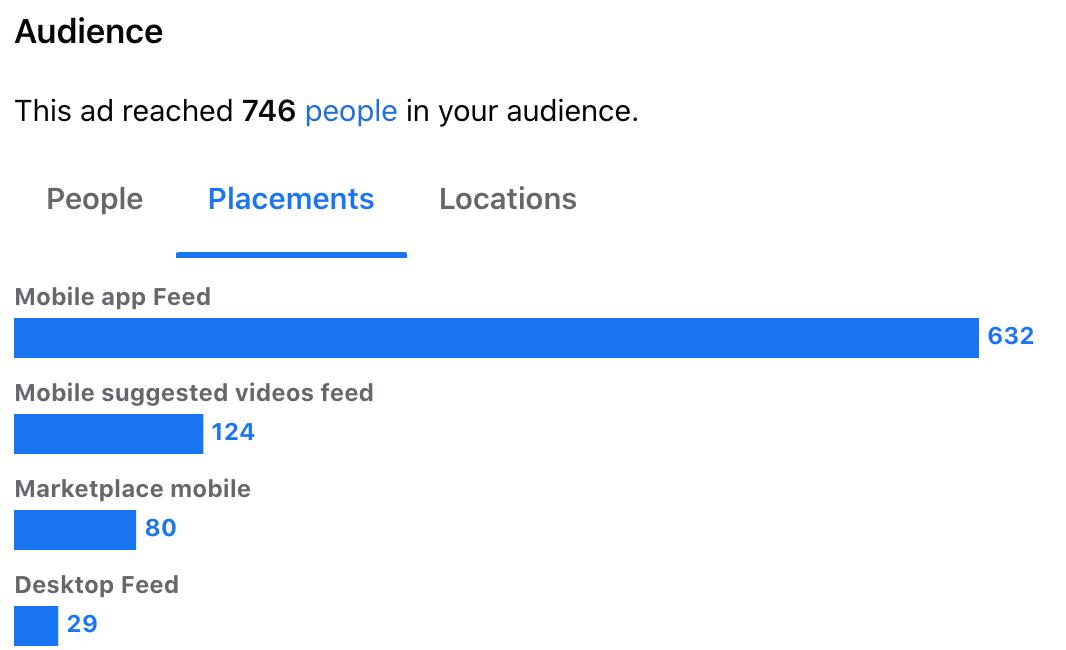
Task: Click the blue underline beneath Placements
Action: point(291,255)
